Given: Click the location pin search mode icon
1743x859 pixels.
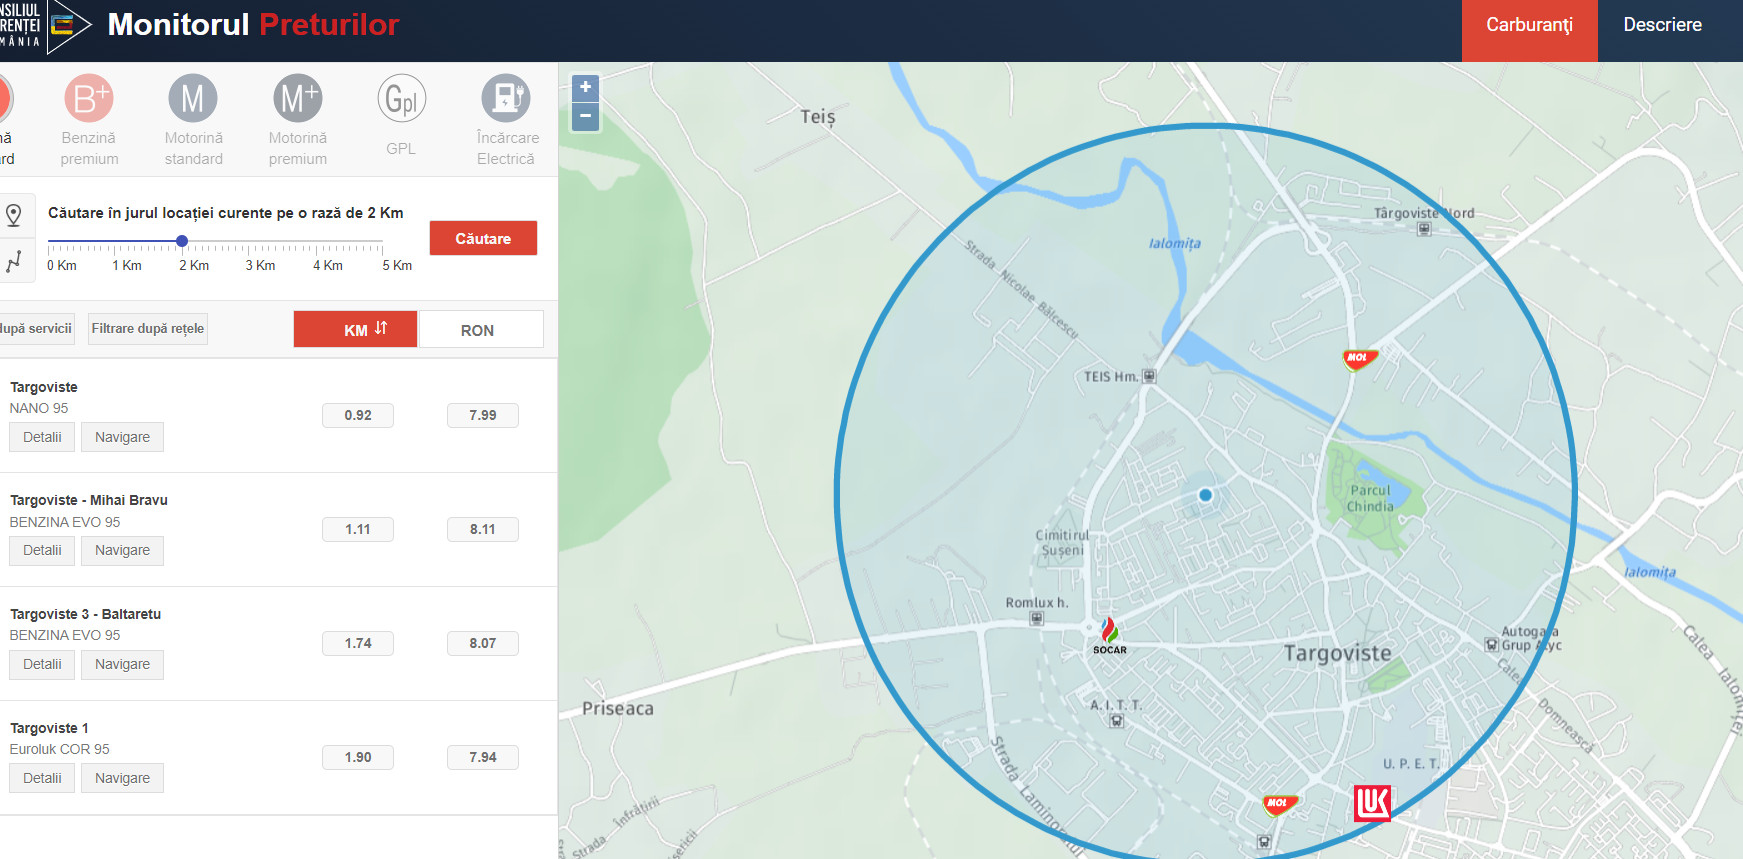Looking at the screenshot, I should (x=14, y=215).
